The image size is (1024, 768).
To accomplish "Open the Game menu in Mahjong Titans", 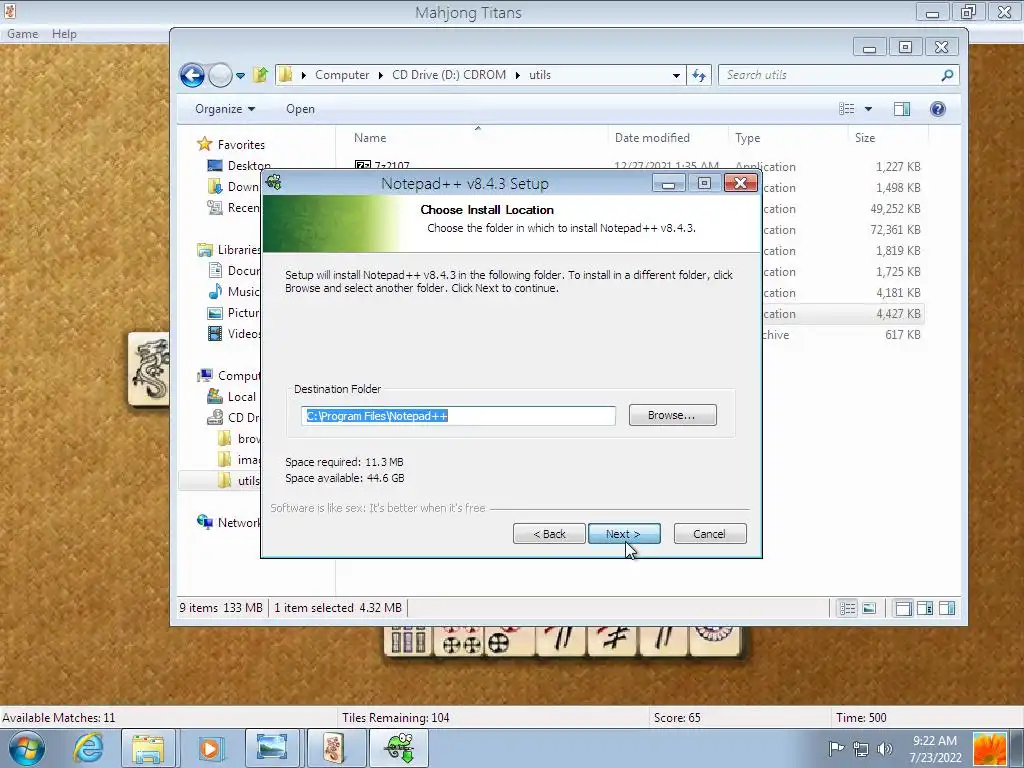I will 22,34.
